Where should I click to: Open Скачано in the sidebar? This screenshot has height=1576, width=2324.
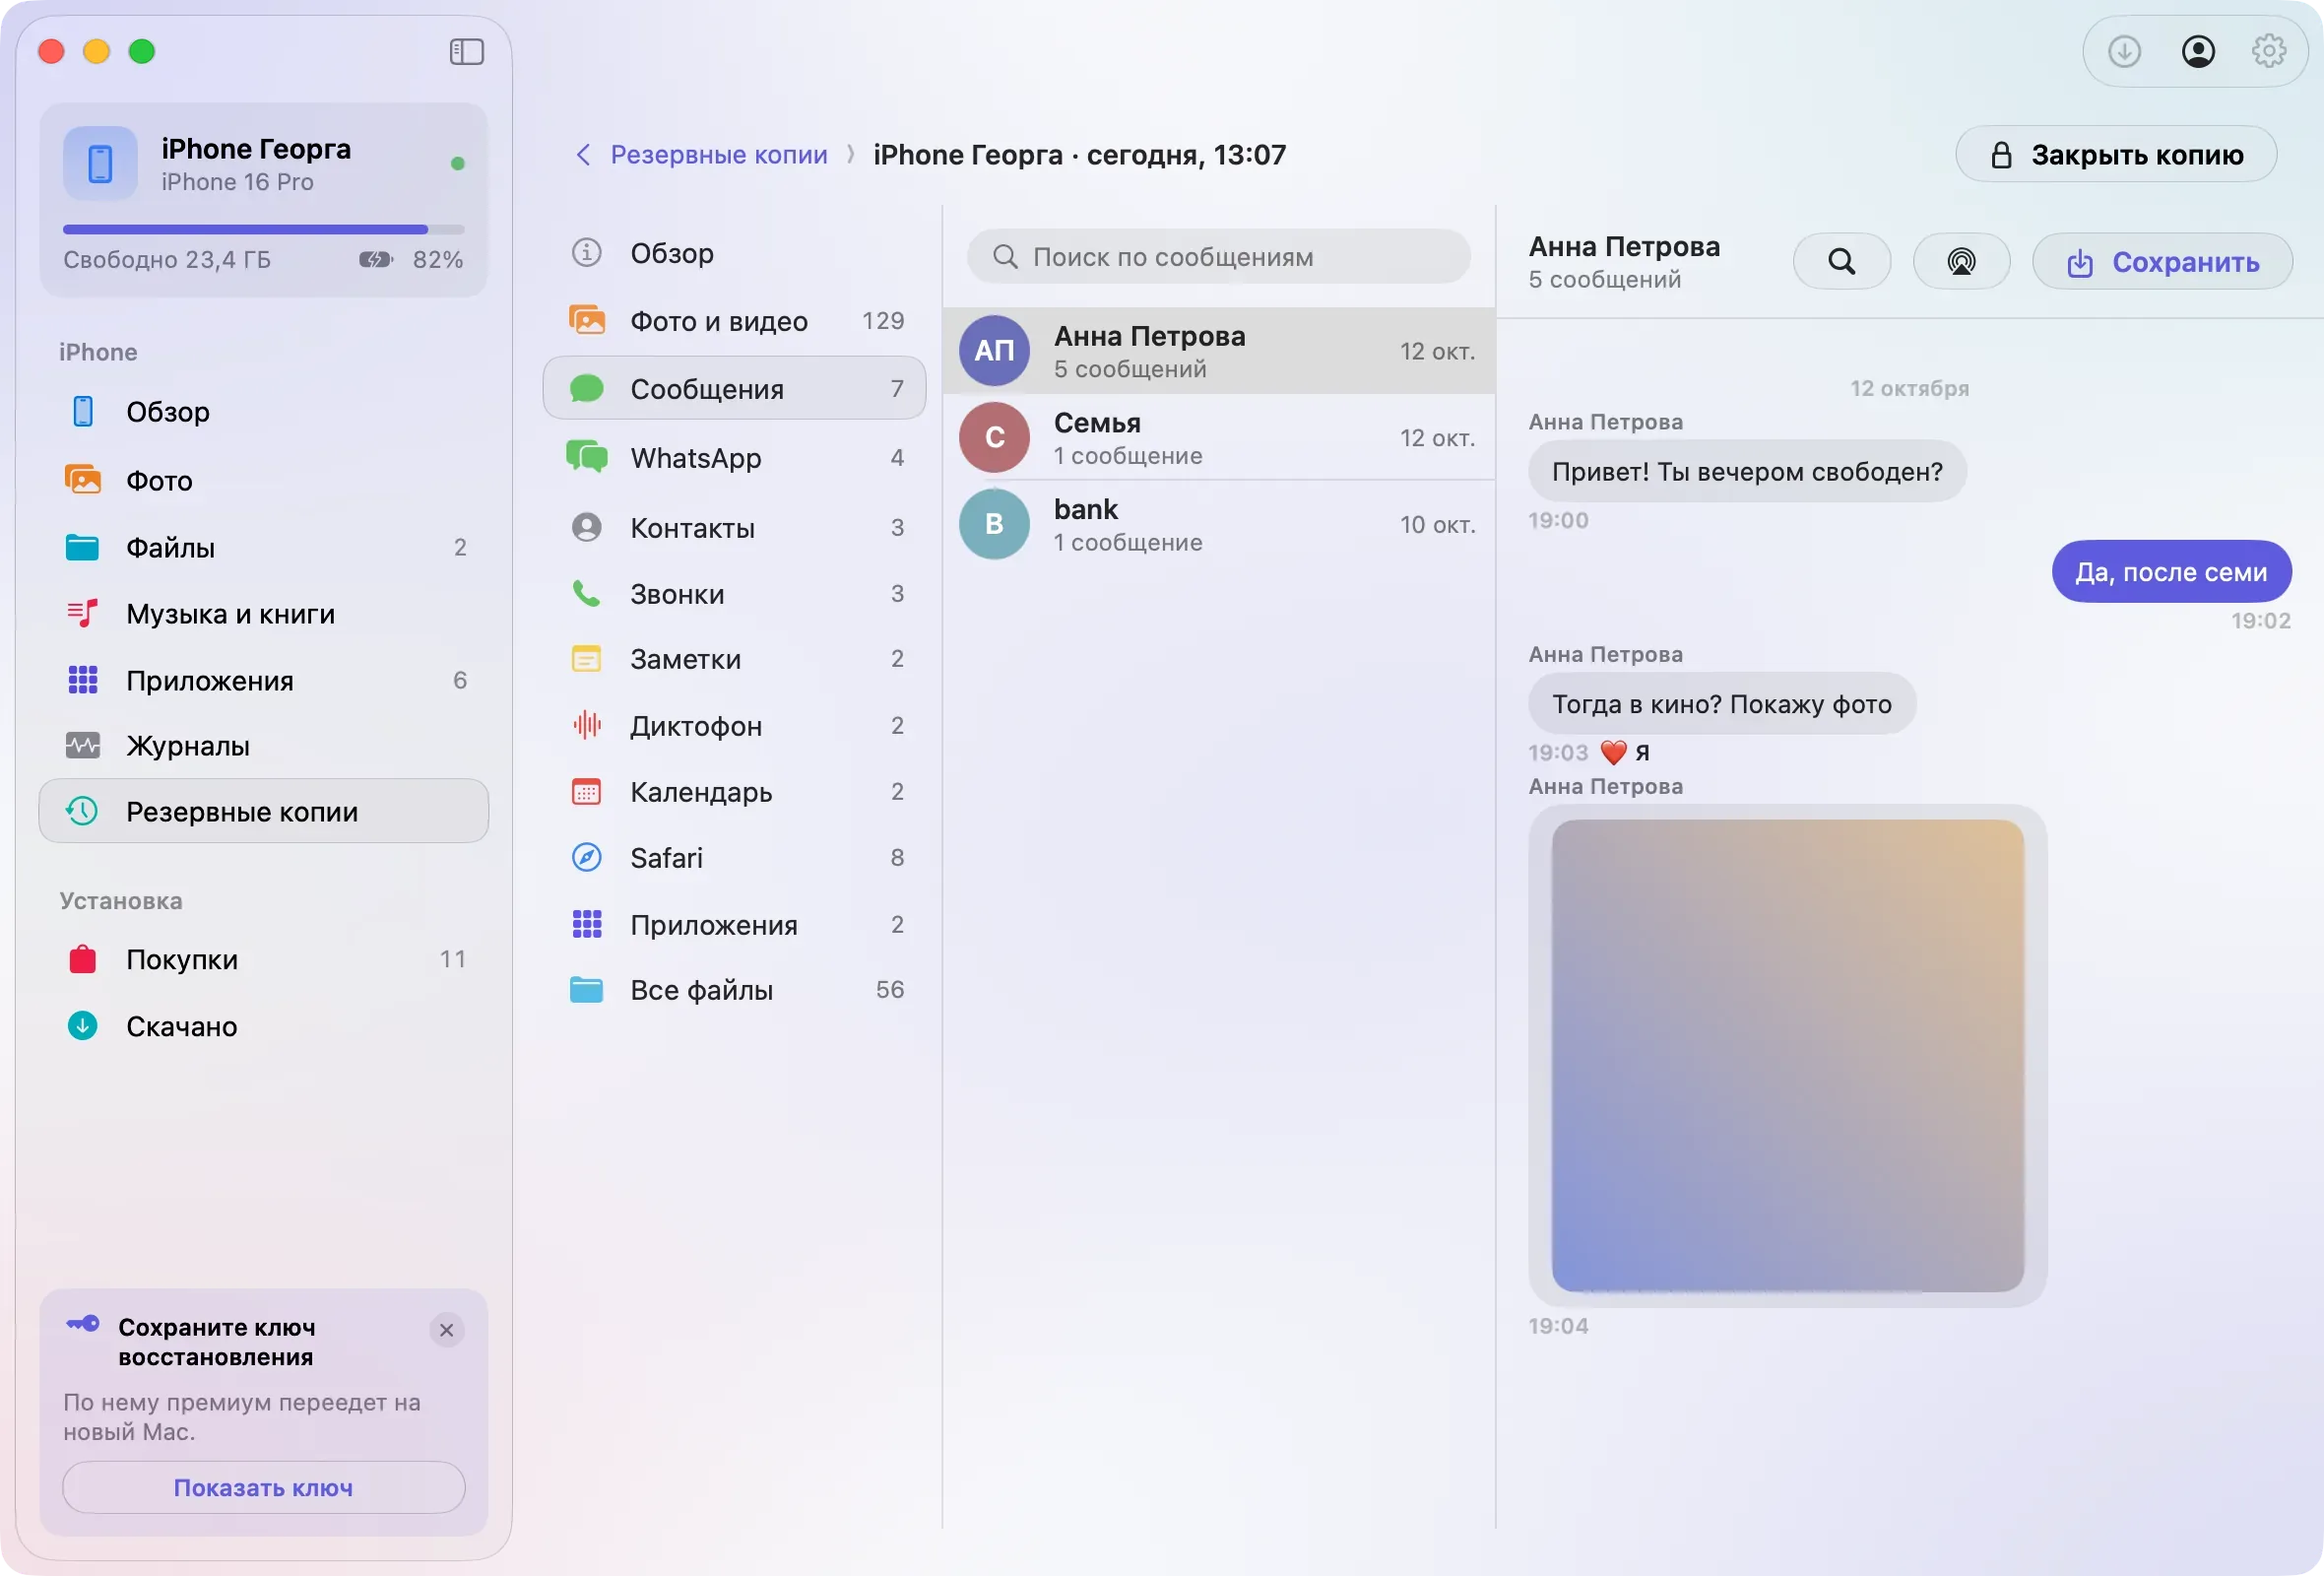tap(263, 1026)
